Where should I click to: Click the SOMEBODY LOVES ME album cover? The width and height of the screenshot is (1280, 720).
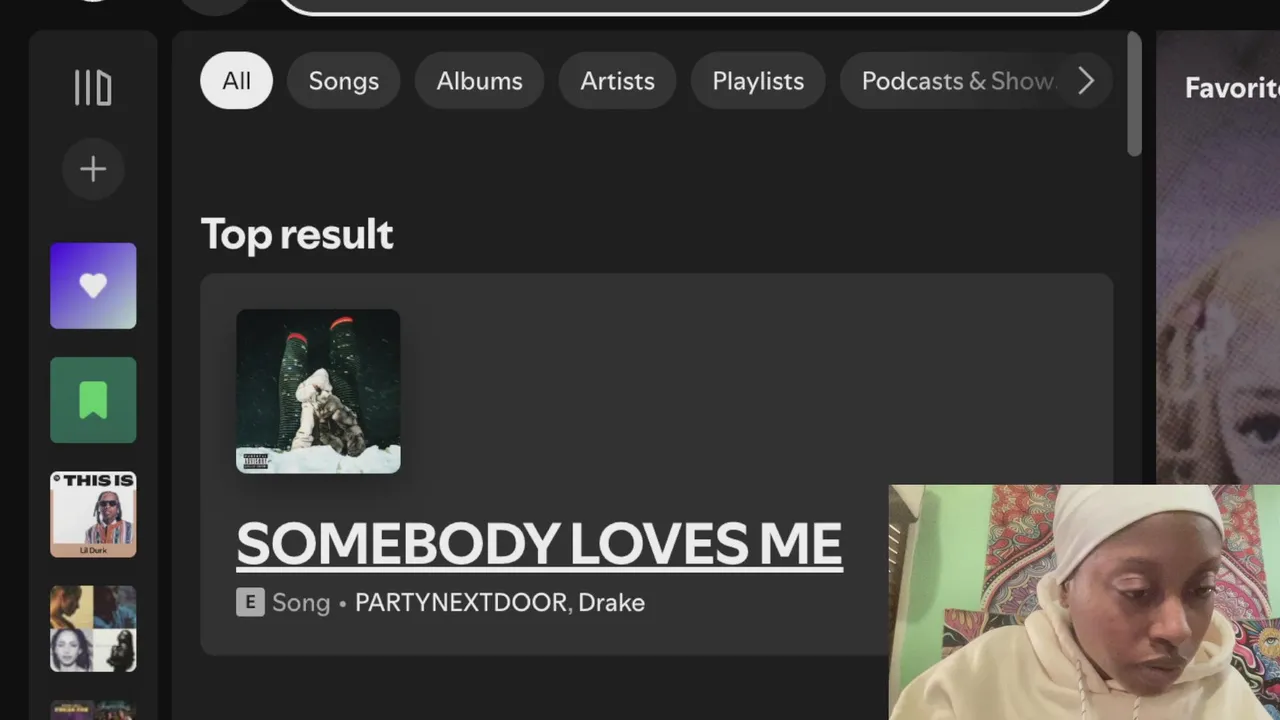tap(318, 391)
